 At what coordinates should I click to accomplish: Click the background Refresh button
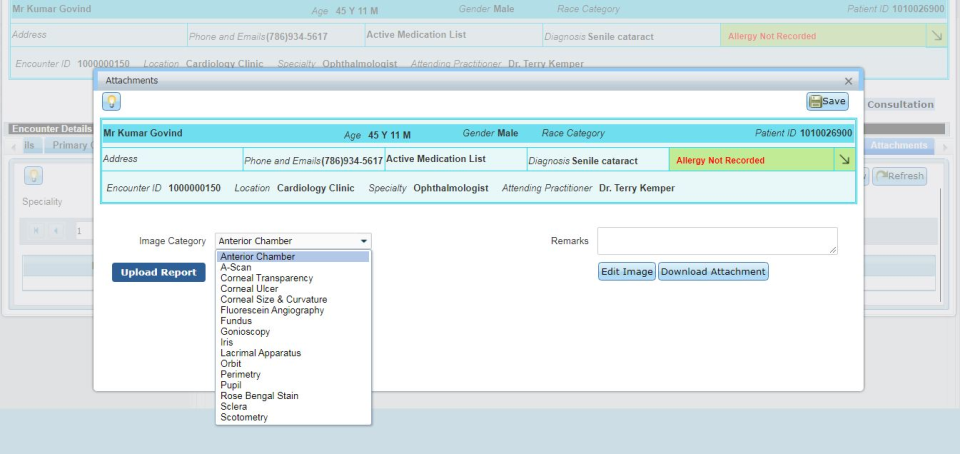click(899, 176)
